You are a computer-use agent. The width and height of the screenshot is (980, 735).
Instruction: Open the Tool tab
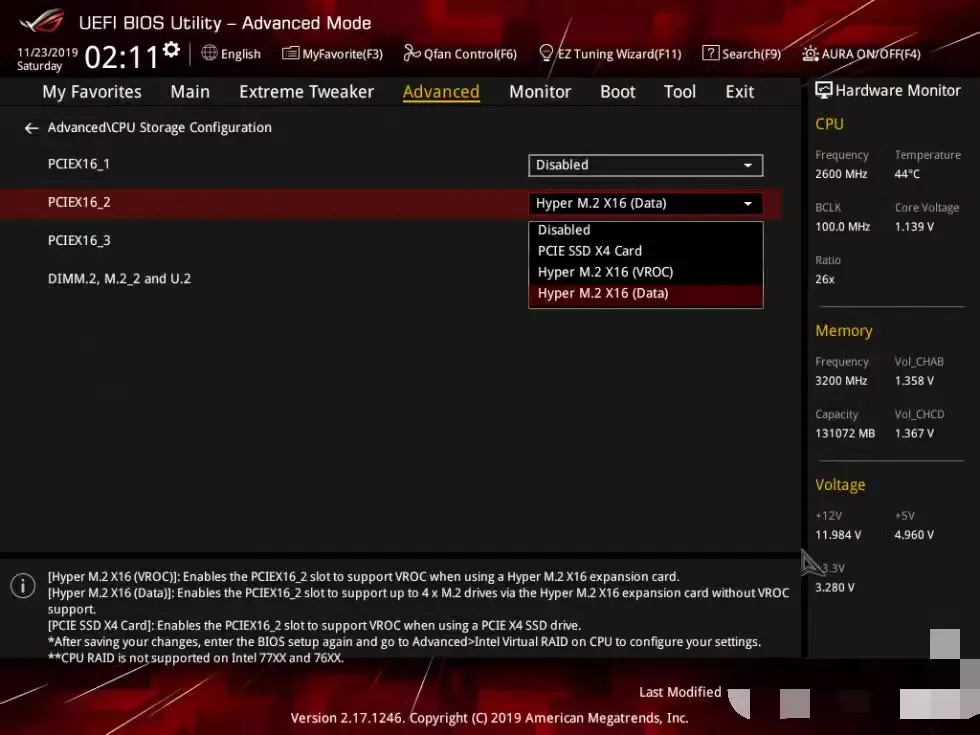pos(679,92)
